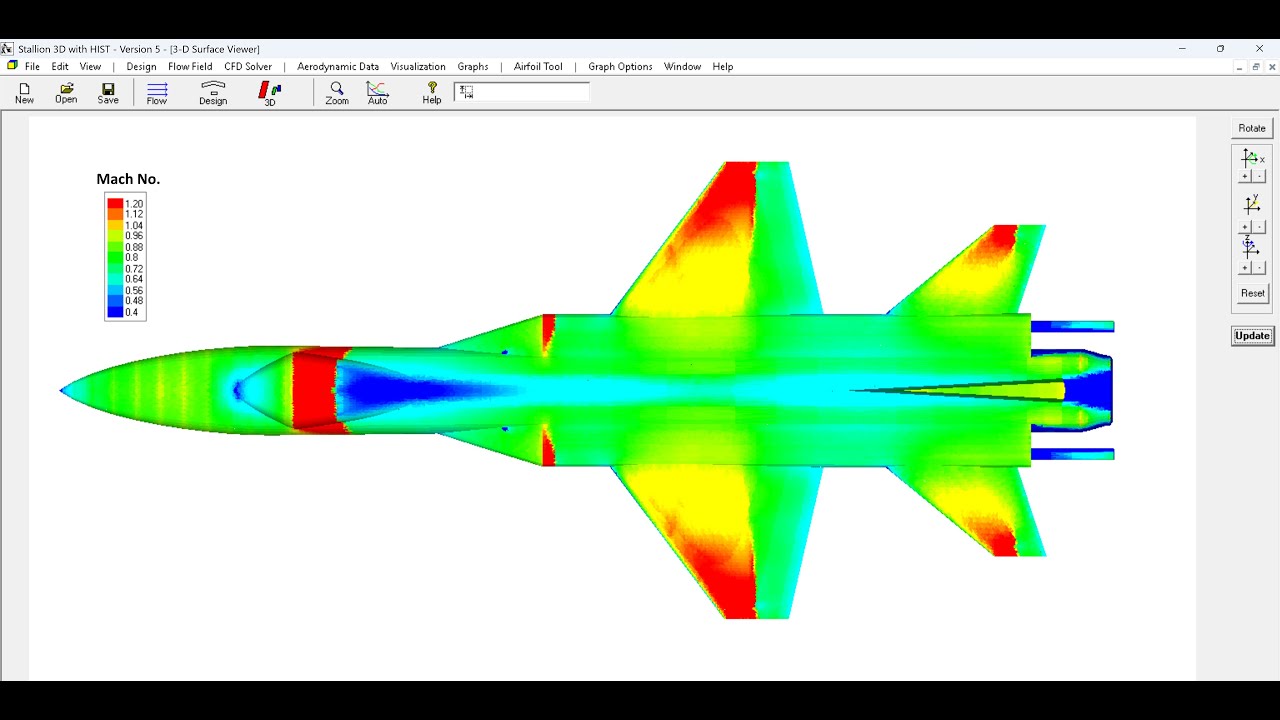The height and width of the screenshot is (720, 1280).
Task: Minimize the inner 3-D Surface Viewer window
Action: (x=1239, y=67)
